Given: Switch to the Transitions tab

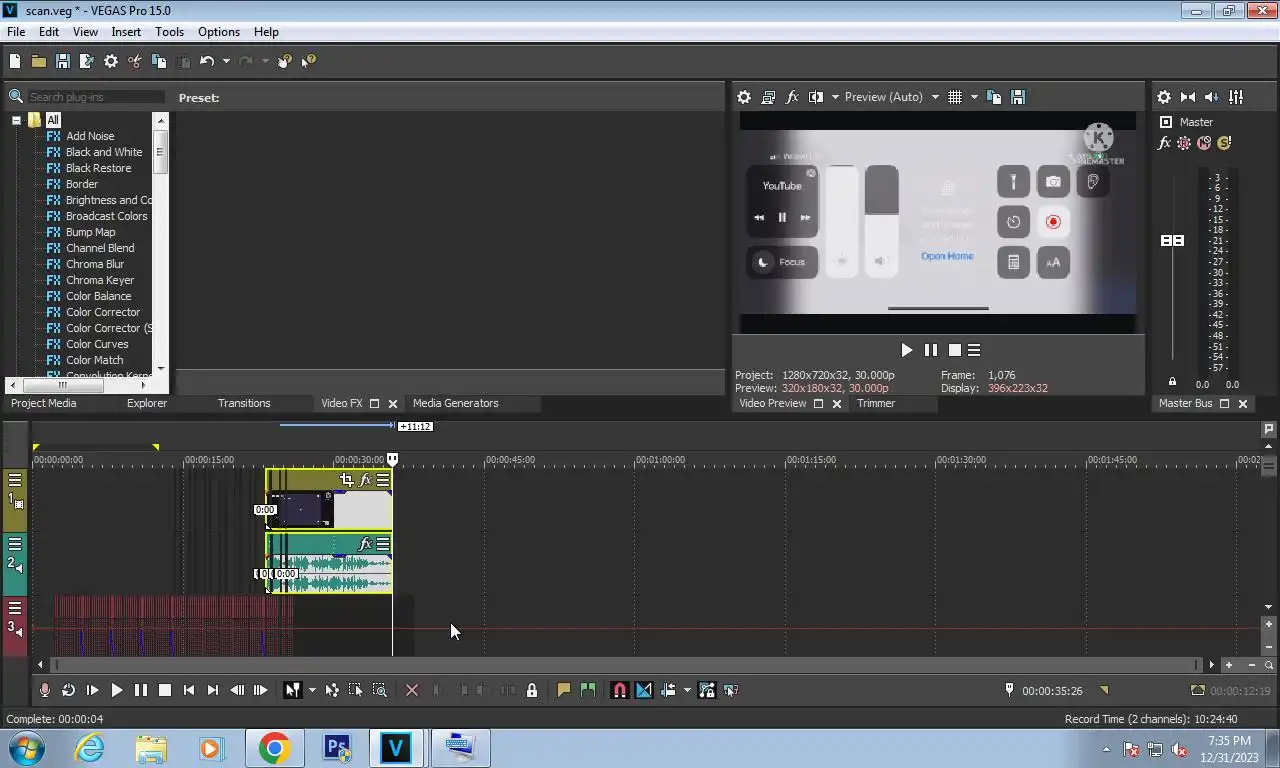Looking at the screenshot, I should 244,403.
